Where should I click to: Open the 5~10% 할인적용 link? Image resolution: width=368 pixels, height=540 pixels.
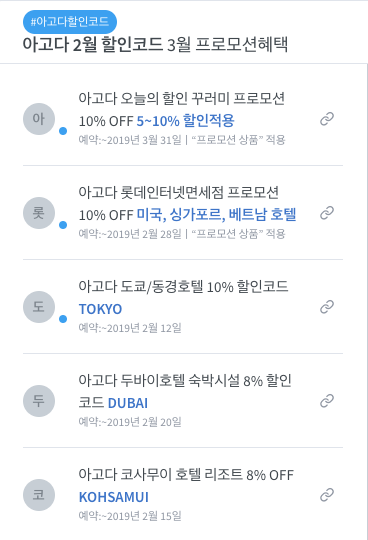(186, 121)
